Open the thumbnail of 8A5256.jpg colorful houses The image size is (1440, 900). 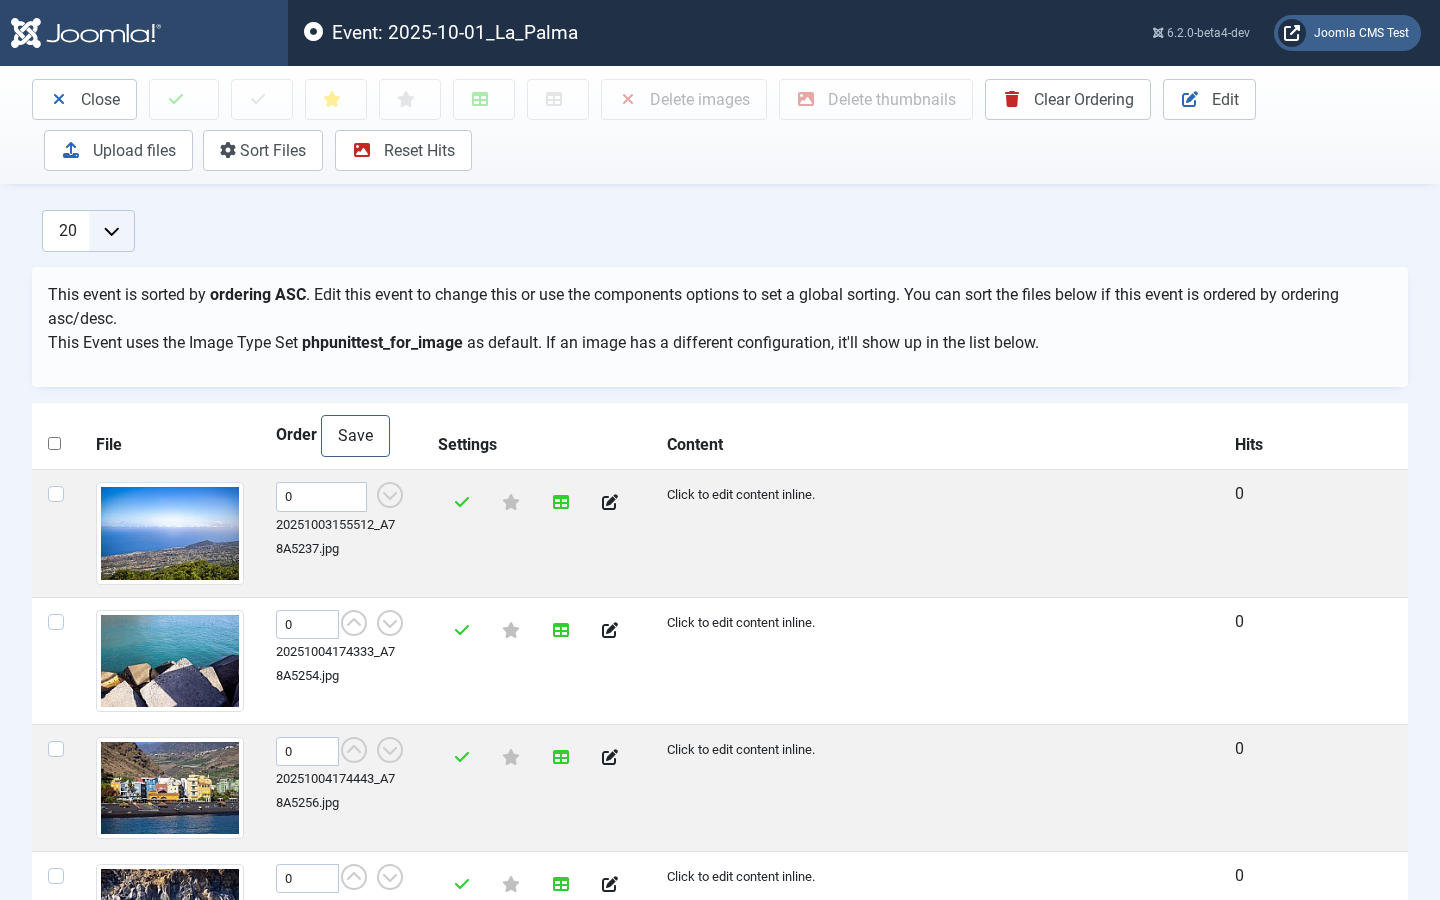click(170, 788)
